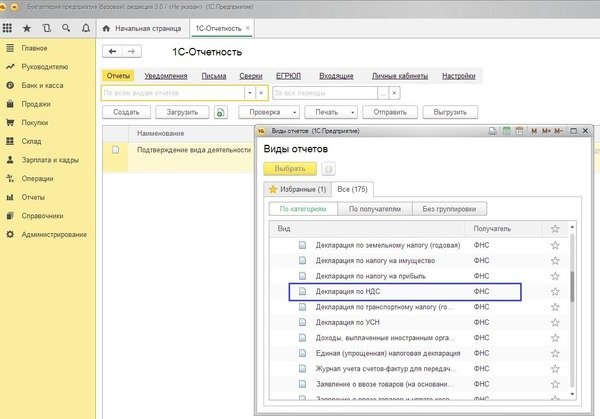Click the yellow Выбрать button
This screenshot has height=419, width=600.
tap(290, 169)
